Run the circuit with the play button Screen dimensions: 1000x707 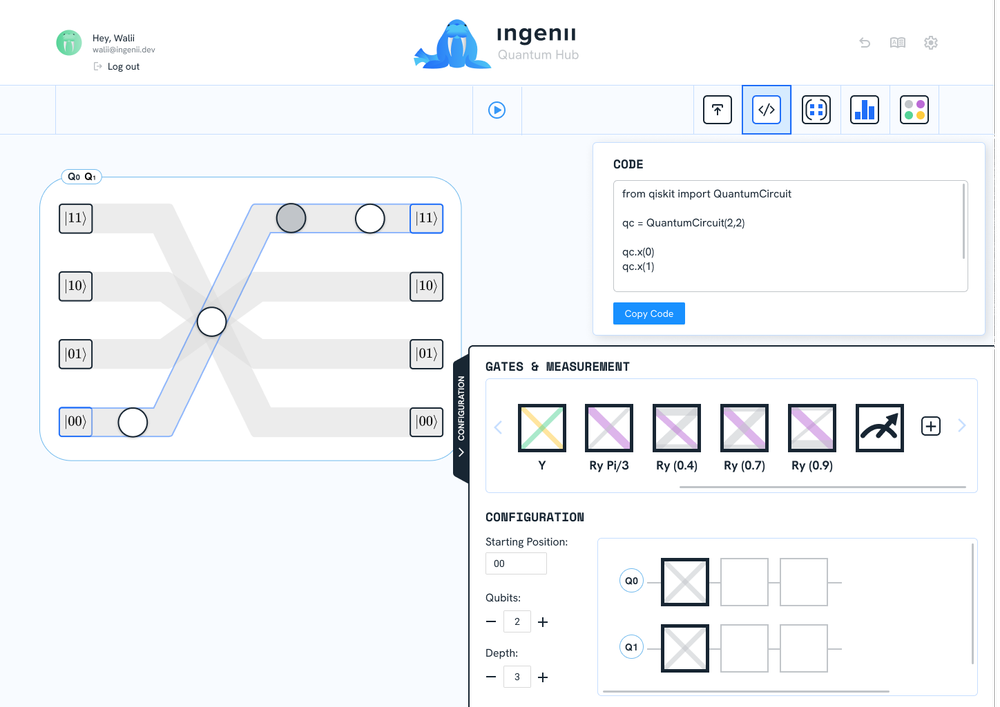[497, 110]
